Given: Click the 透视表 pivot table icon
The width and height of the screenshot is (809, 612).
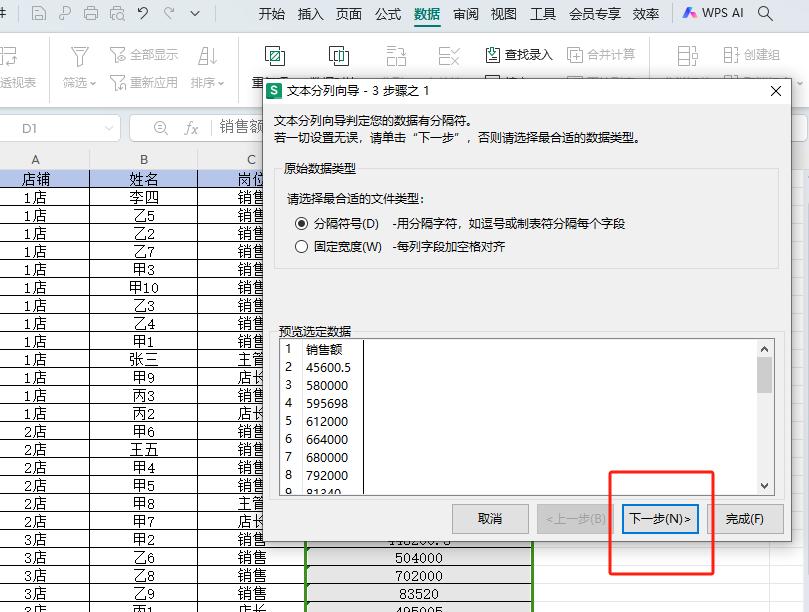Looking at the screenshot, I should point(8,56).
